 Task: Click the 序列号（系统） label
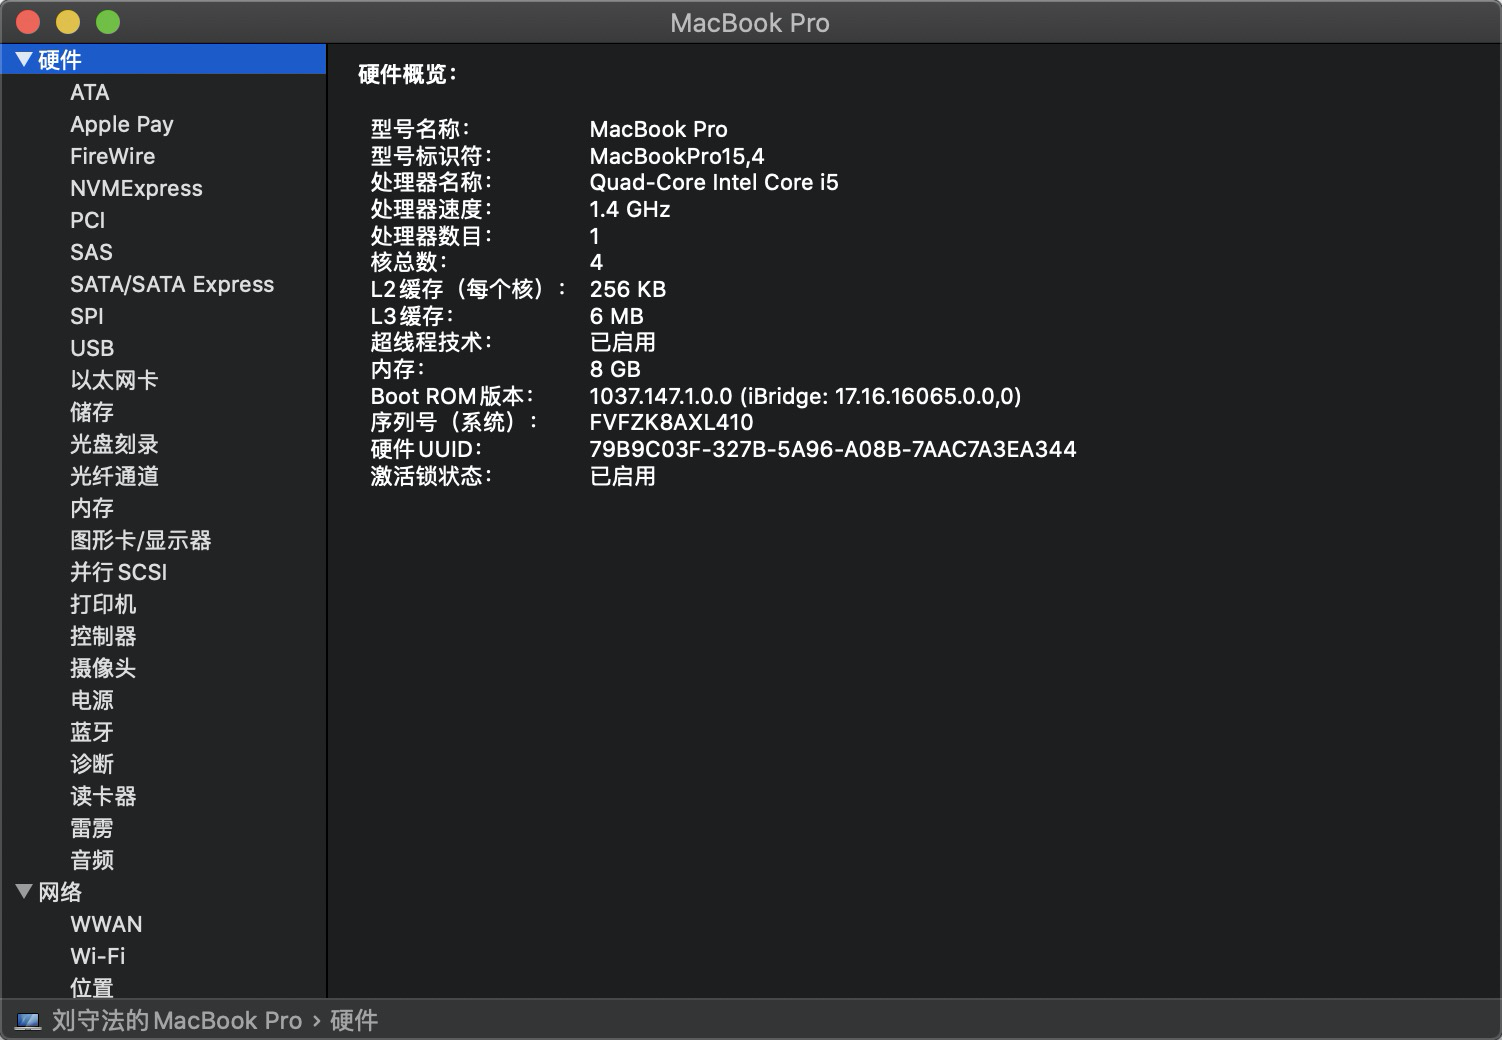click(x=455, y=422)
